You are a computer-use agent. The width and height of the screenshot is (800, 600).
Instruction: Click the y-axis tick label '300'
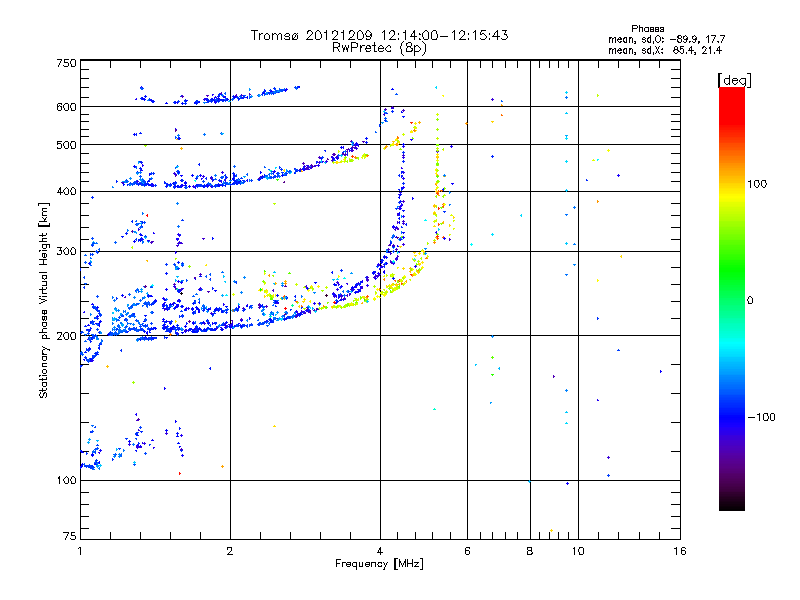pyautogui.click(x=66, y=252)
